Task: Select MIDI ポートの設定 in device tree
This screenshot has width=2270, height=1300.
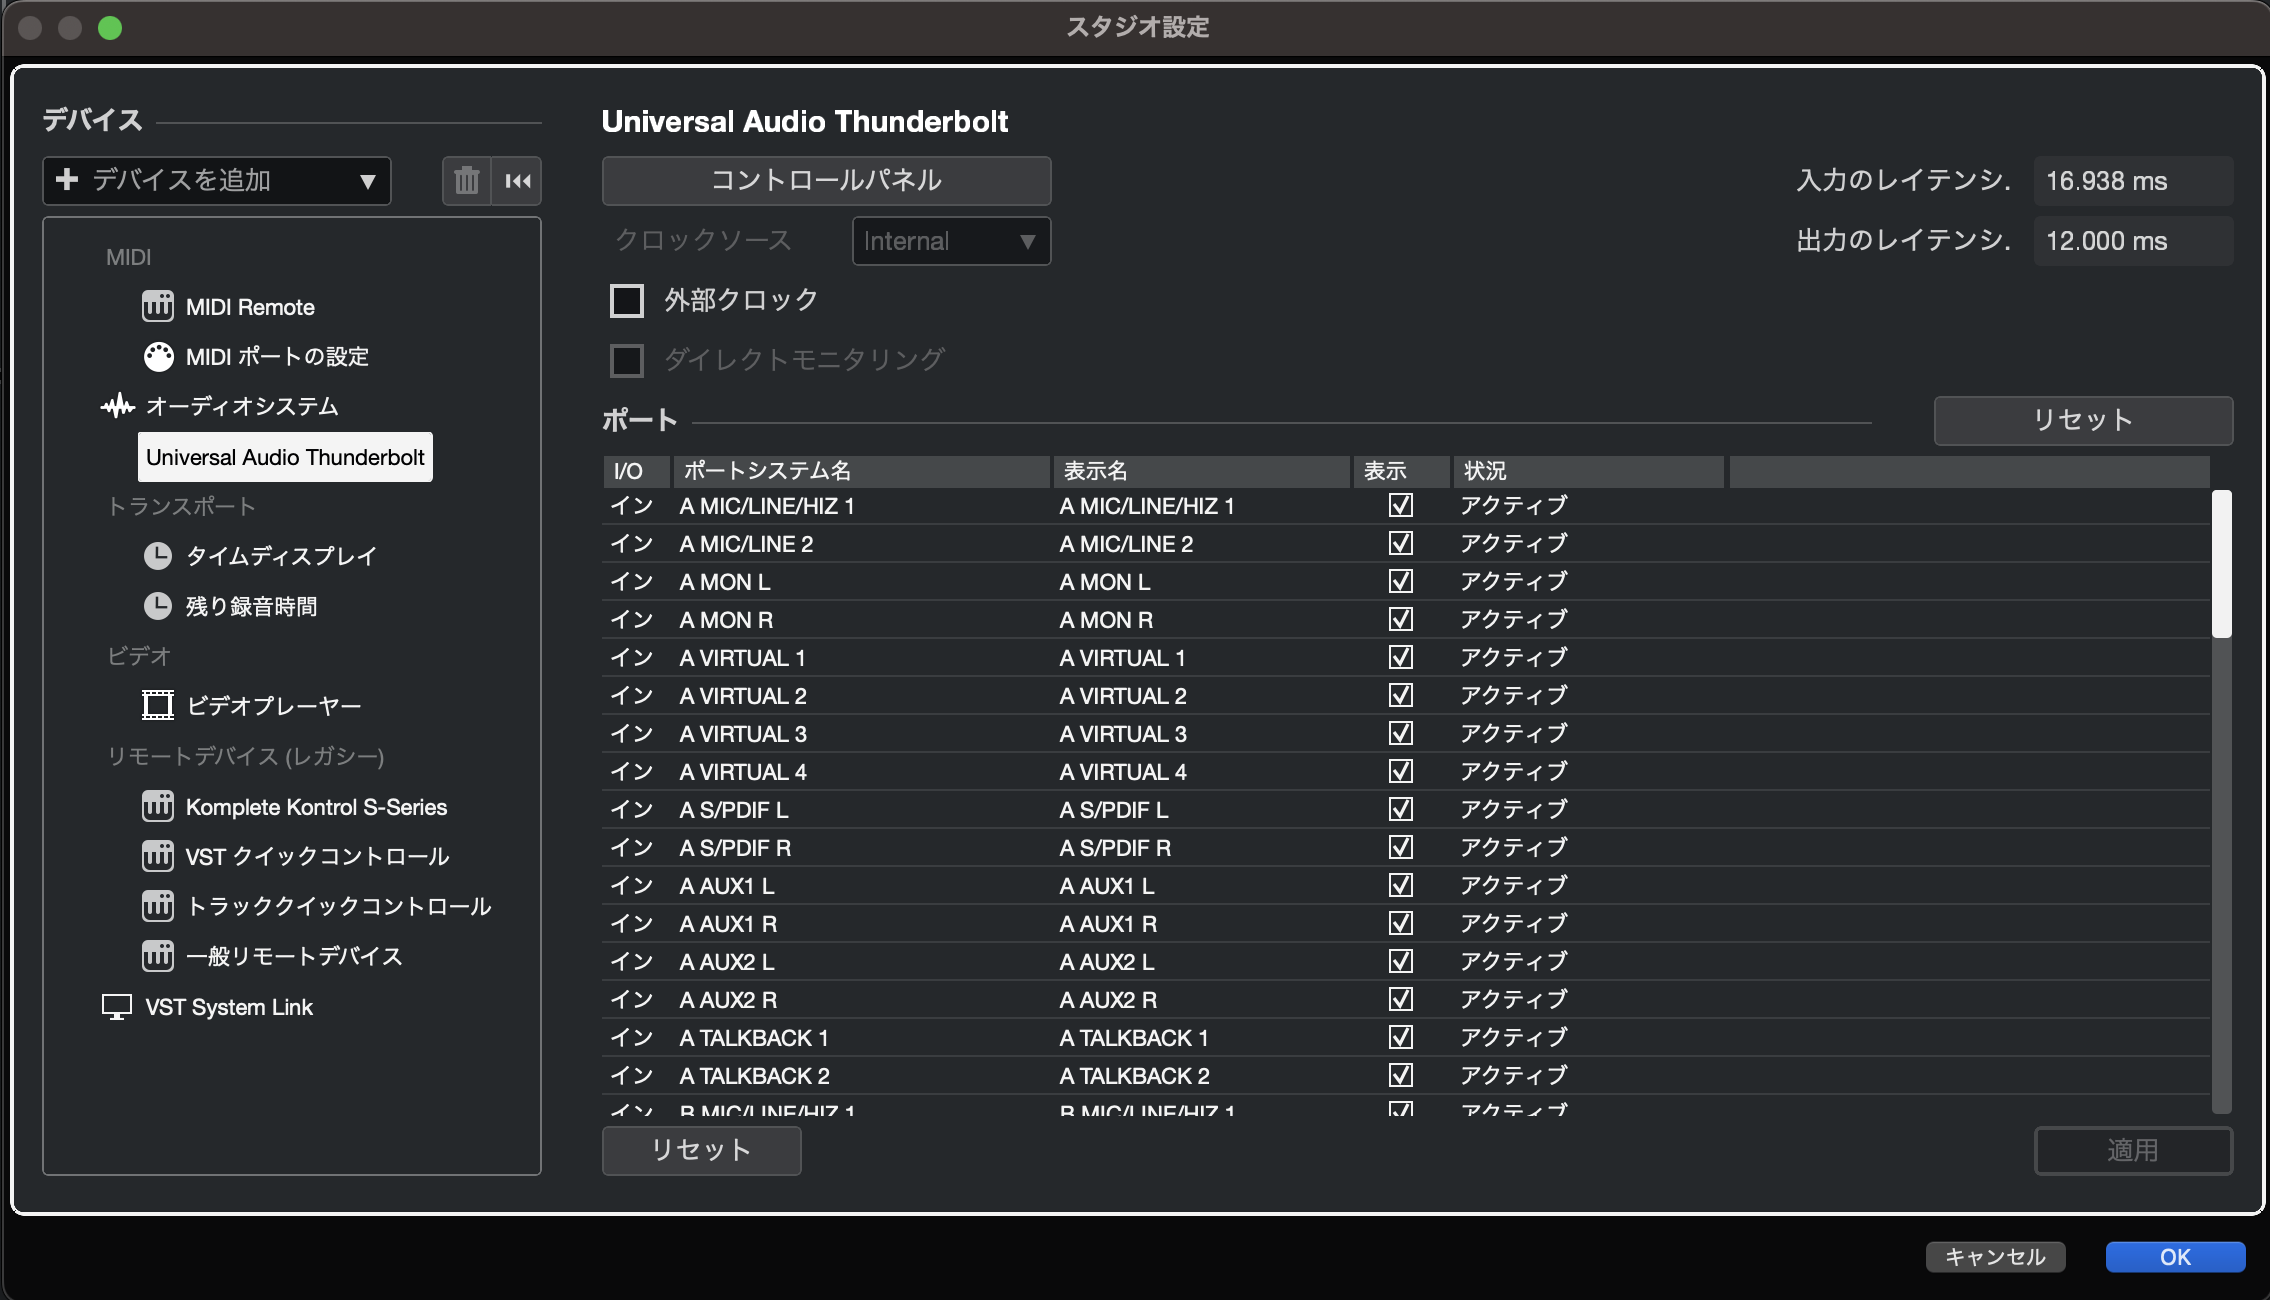Action: point(277,357)
